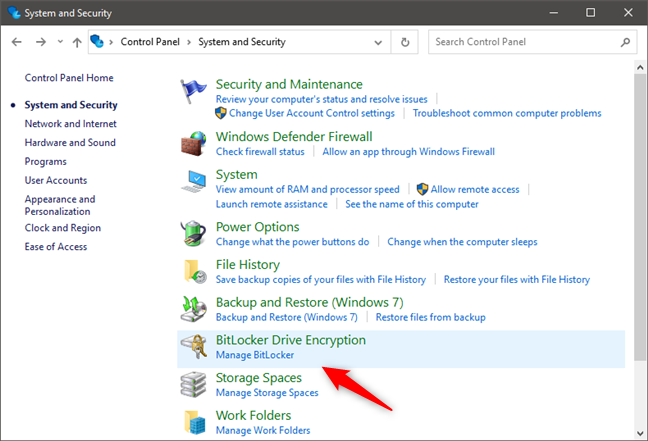Screen dimensions: 648x441
Task: Click Manage Work Folders link
Action: [263, 430]
